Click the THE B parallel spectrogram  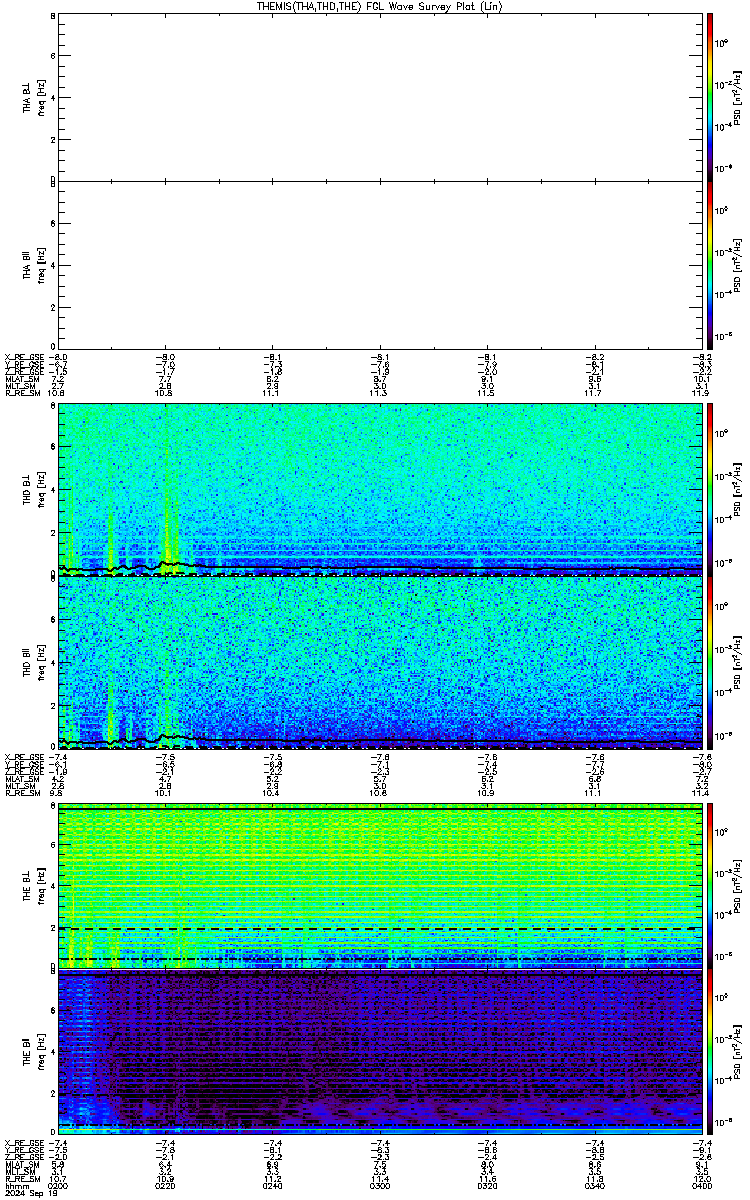point(380,1053)
